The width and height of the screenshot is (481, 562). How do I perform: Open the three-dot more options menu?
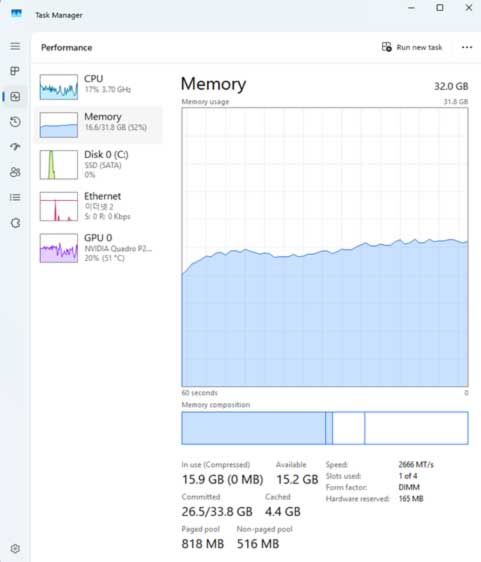(x=467, y=47)
